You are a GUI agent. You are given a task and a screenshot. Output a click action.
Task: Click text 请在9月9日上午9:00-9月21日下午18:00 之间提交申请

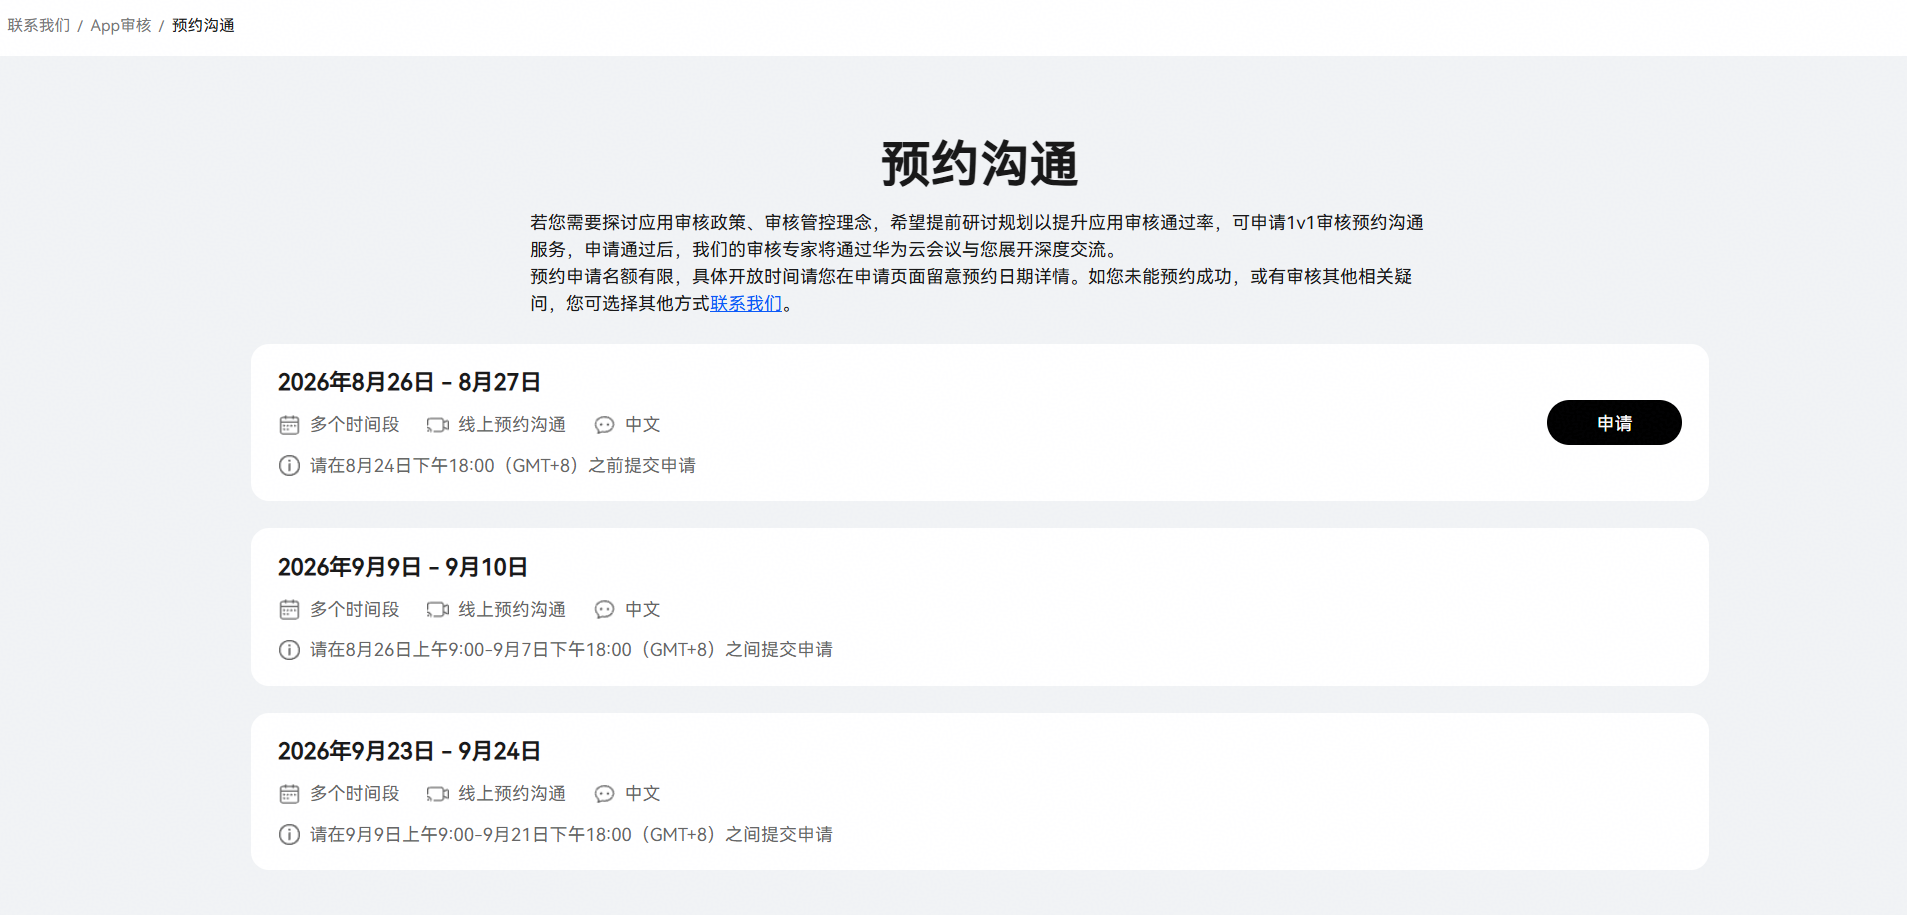[571, 835]
